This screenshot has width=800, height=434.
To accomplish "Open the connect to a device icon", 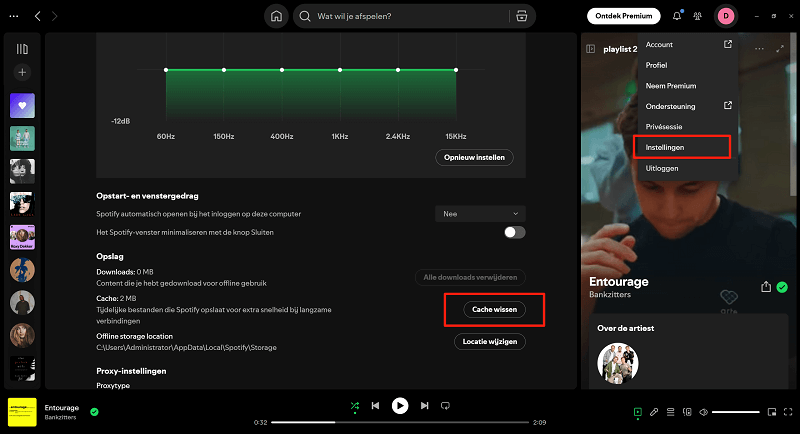I will [687, 412].
